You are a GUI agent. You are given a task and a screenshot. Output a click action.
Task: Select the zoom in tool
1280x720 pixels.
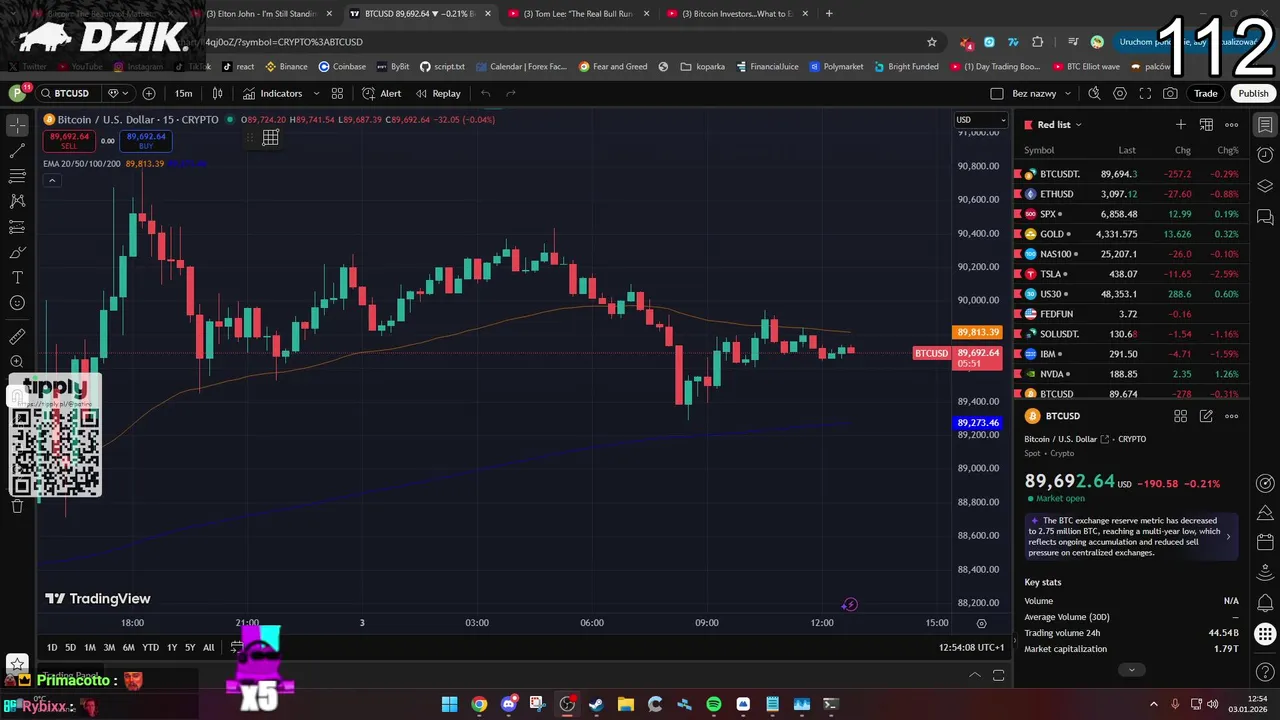pos(18,362)
